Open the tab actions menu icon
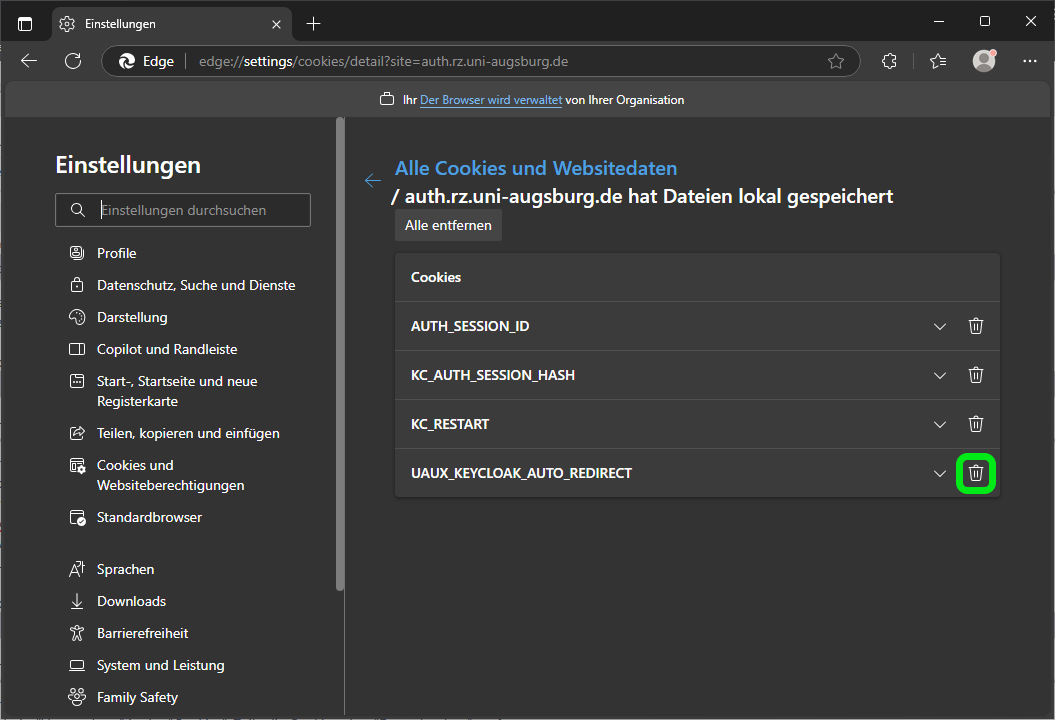The height and width of the screenshot is (720, 1055). [25, 23]
